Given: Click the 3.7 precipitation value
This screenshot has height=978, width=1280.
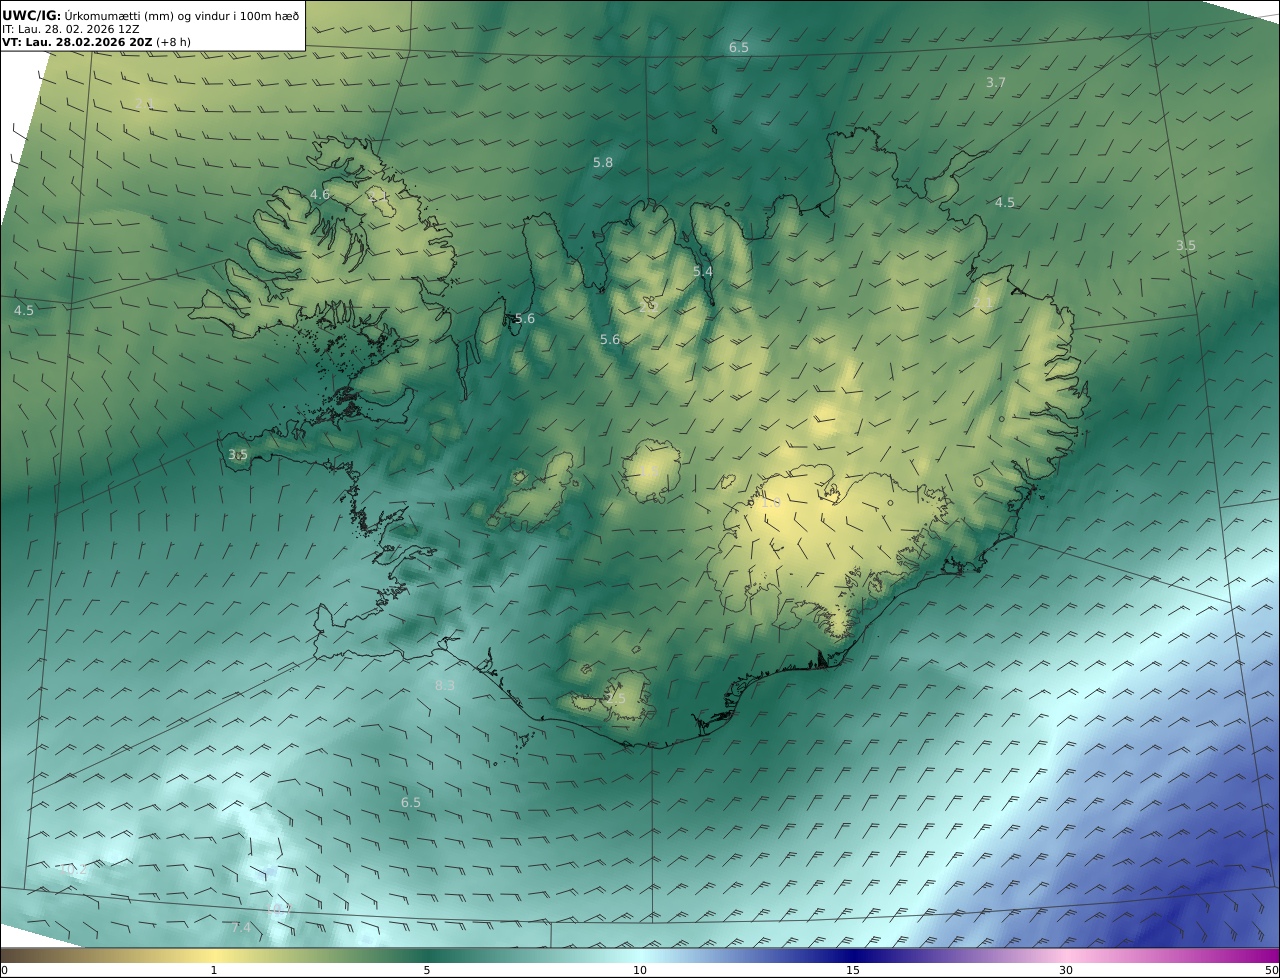Looking at the screenshot, I should [995, 83].
